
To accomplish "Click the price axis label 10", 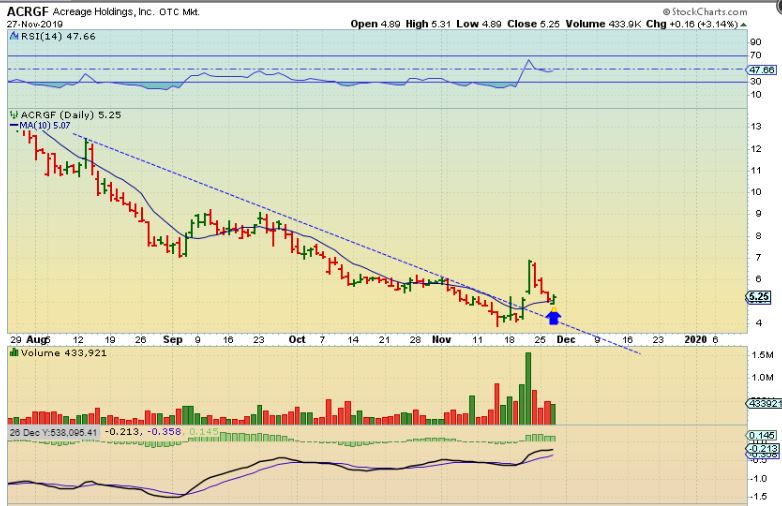I will [x=757, y=192].
